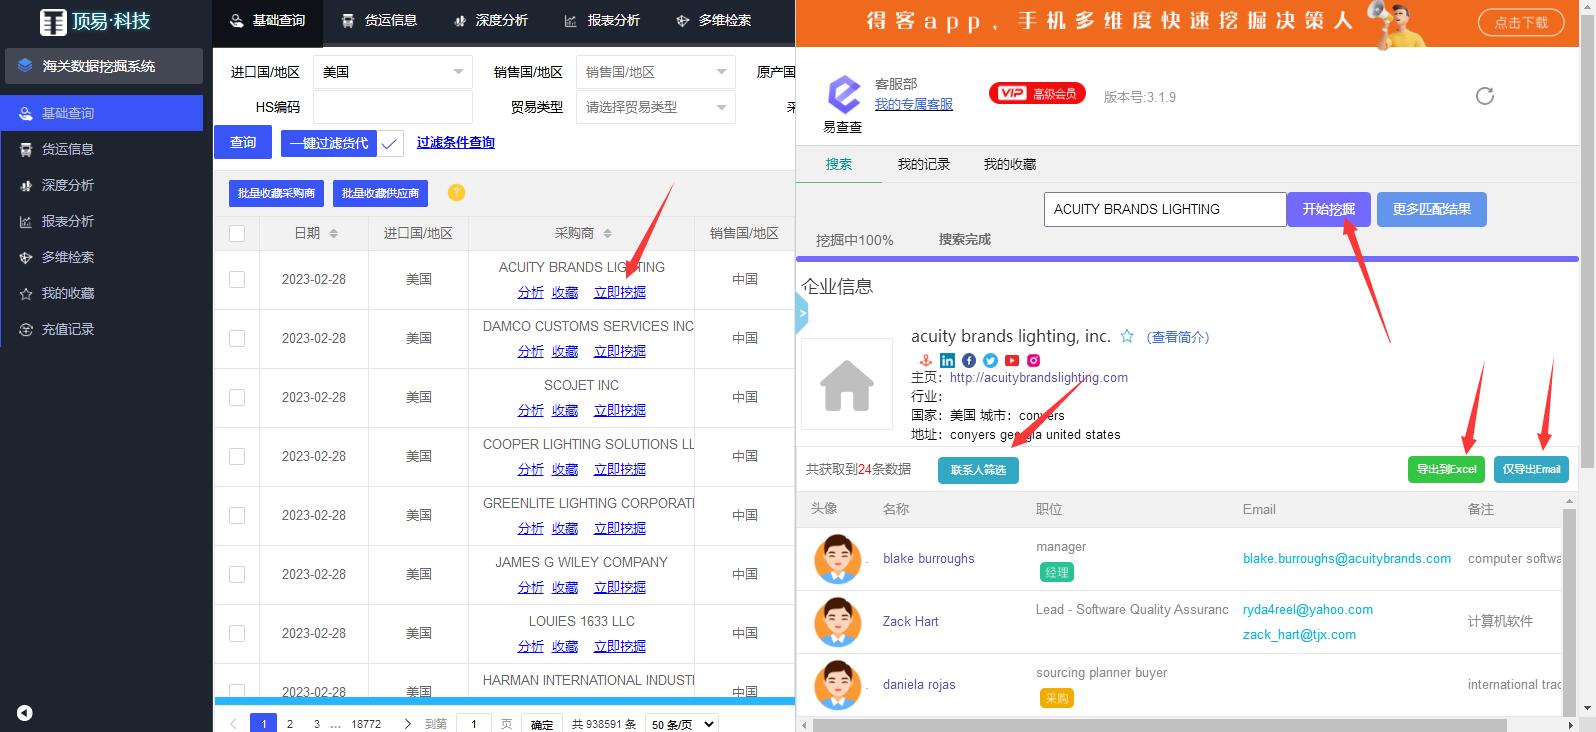Go to next page arrow in pagination
The height and width of the screenshot is (732, 1596).
(407, 723)
